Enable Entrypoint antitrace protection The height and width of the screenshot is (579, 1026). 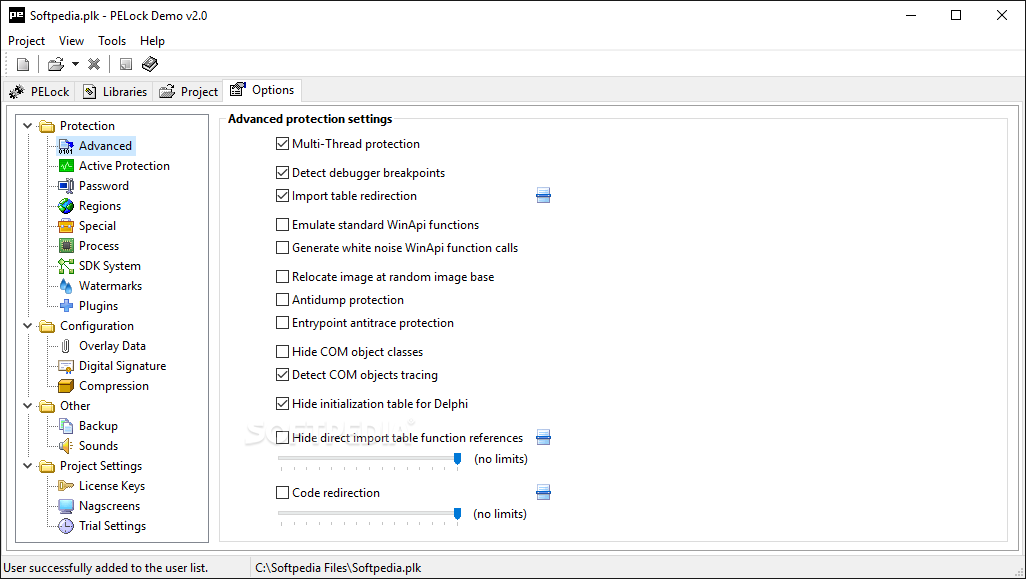click(x=283, y=323)
